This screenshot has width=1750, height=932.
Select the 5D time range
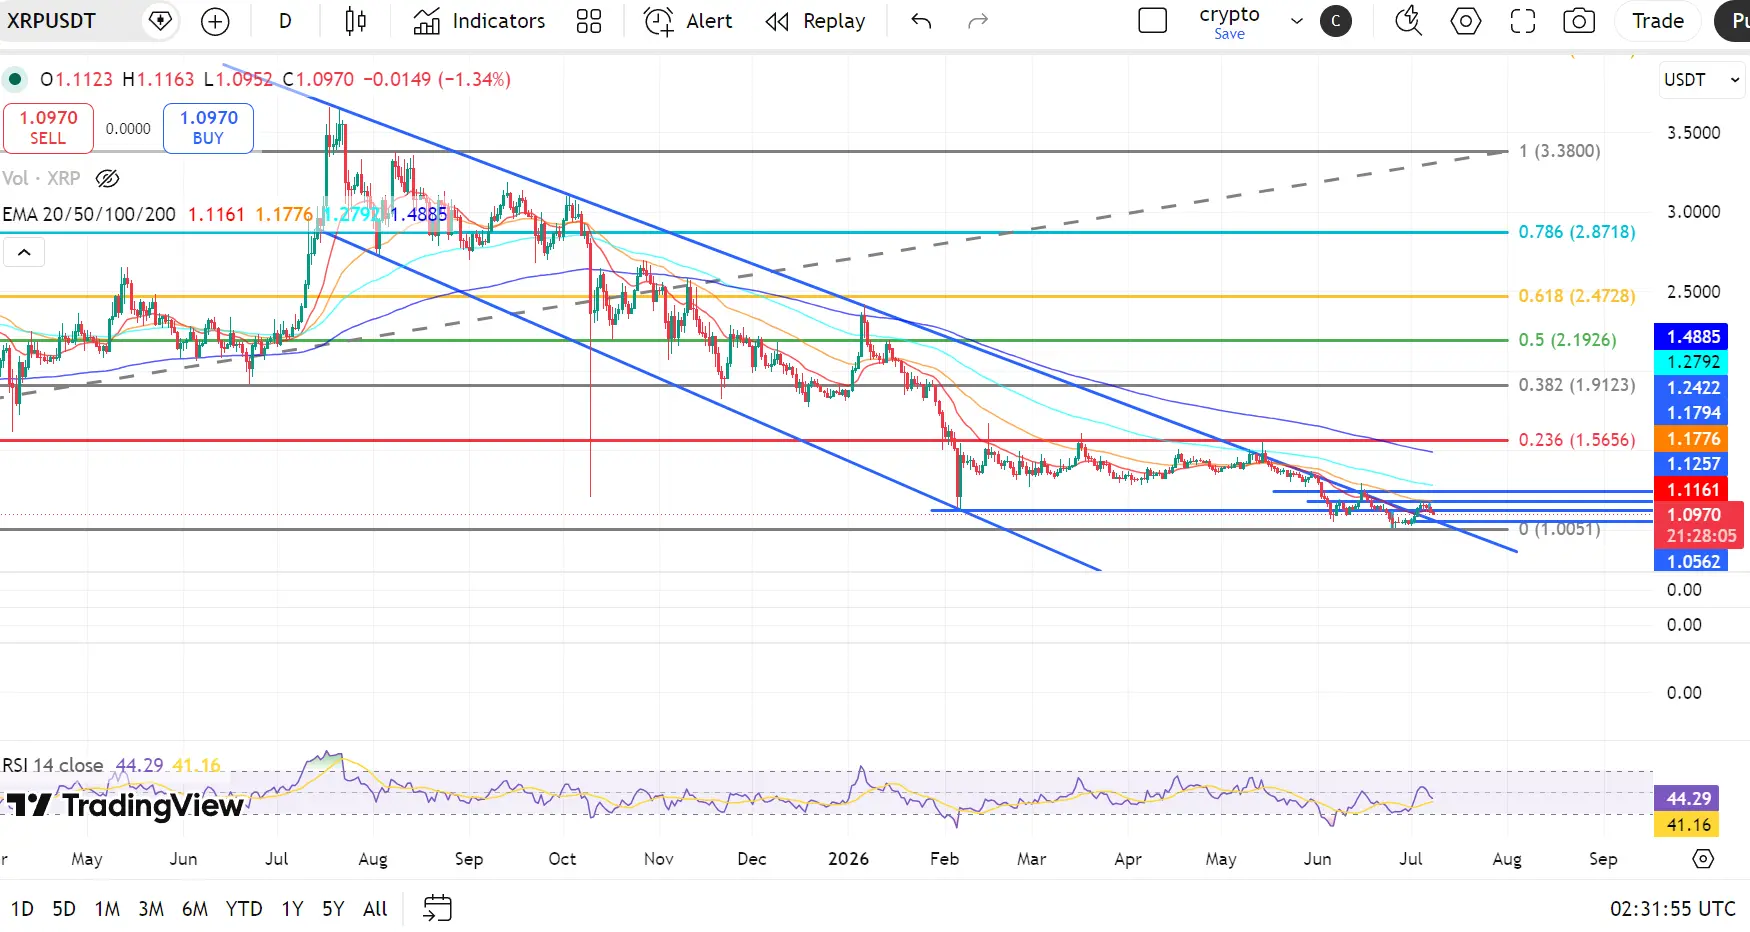click(x=64, y=909)
